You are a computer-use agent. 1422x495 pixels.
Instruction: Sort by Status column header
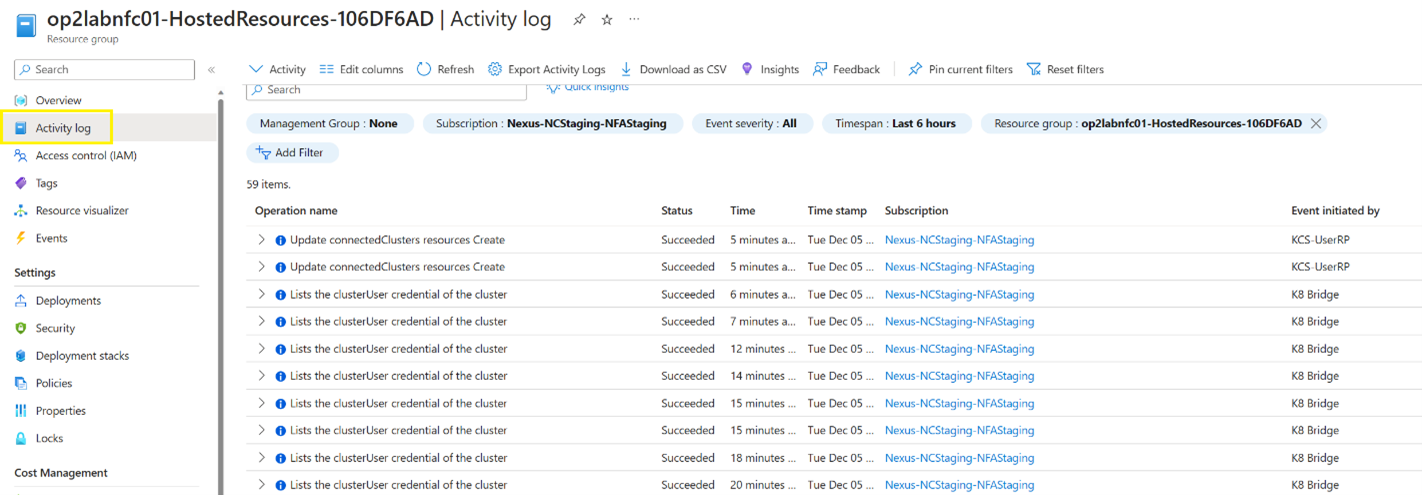click(x=677, y=211)
